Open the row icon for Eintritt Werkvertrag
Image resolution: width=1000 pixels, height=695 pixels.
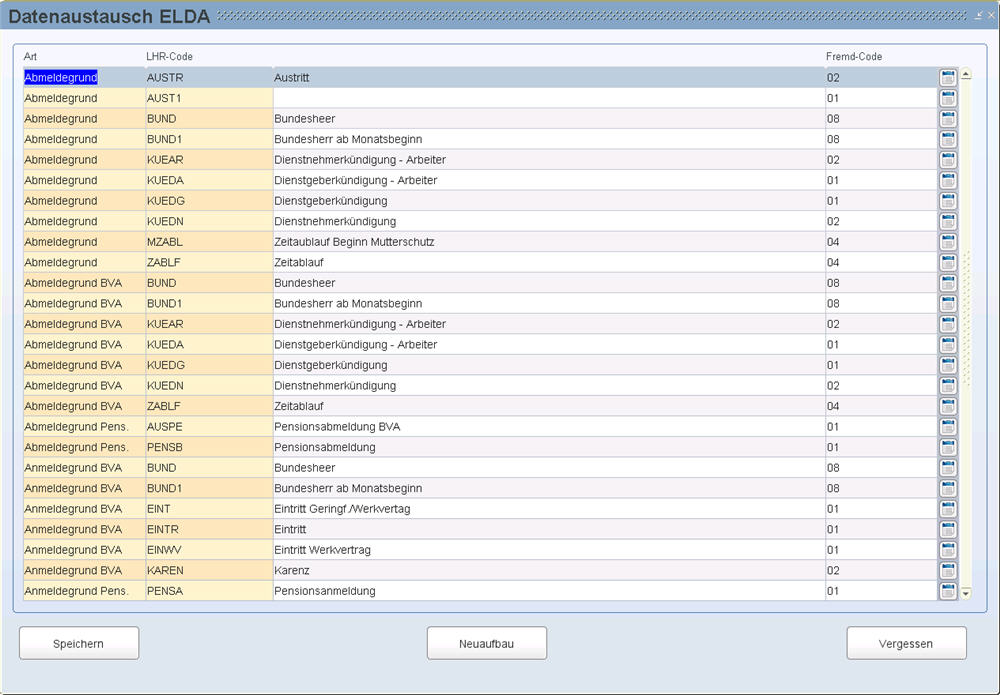pos(947,550)
